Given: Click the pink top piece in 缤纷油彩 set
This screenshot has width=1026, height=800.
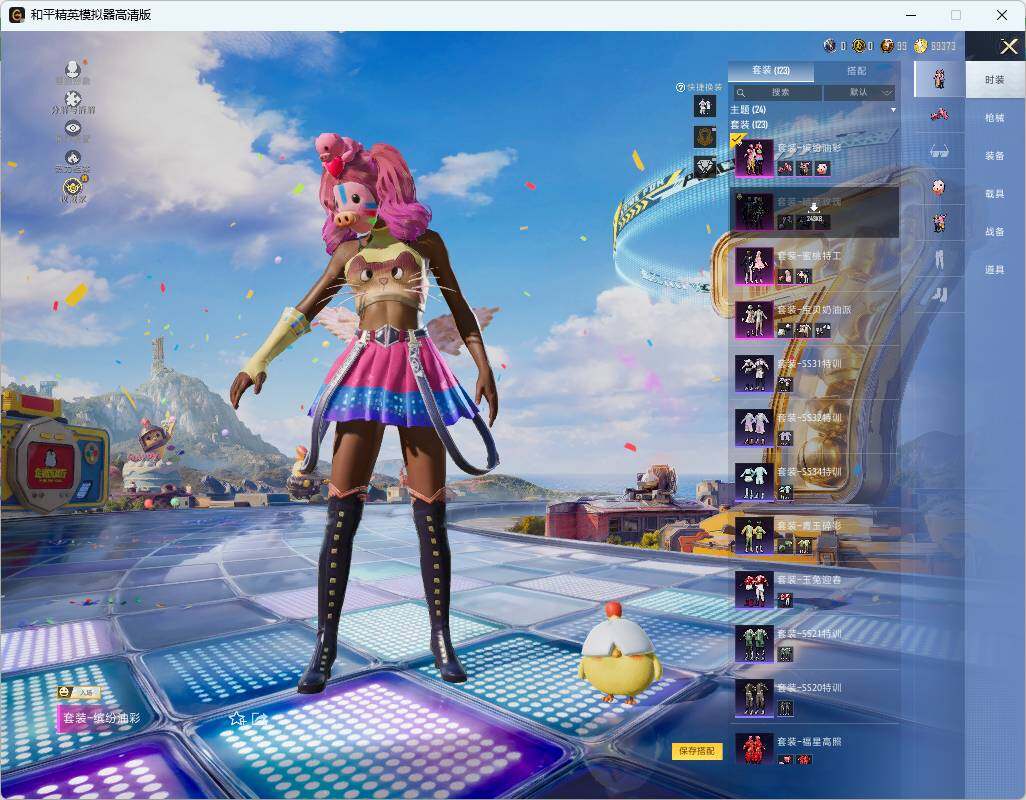Looking at the screenshot, I should click(x=785, y=169).
